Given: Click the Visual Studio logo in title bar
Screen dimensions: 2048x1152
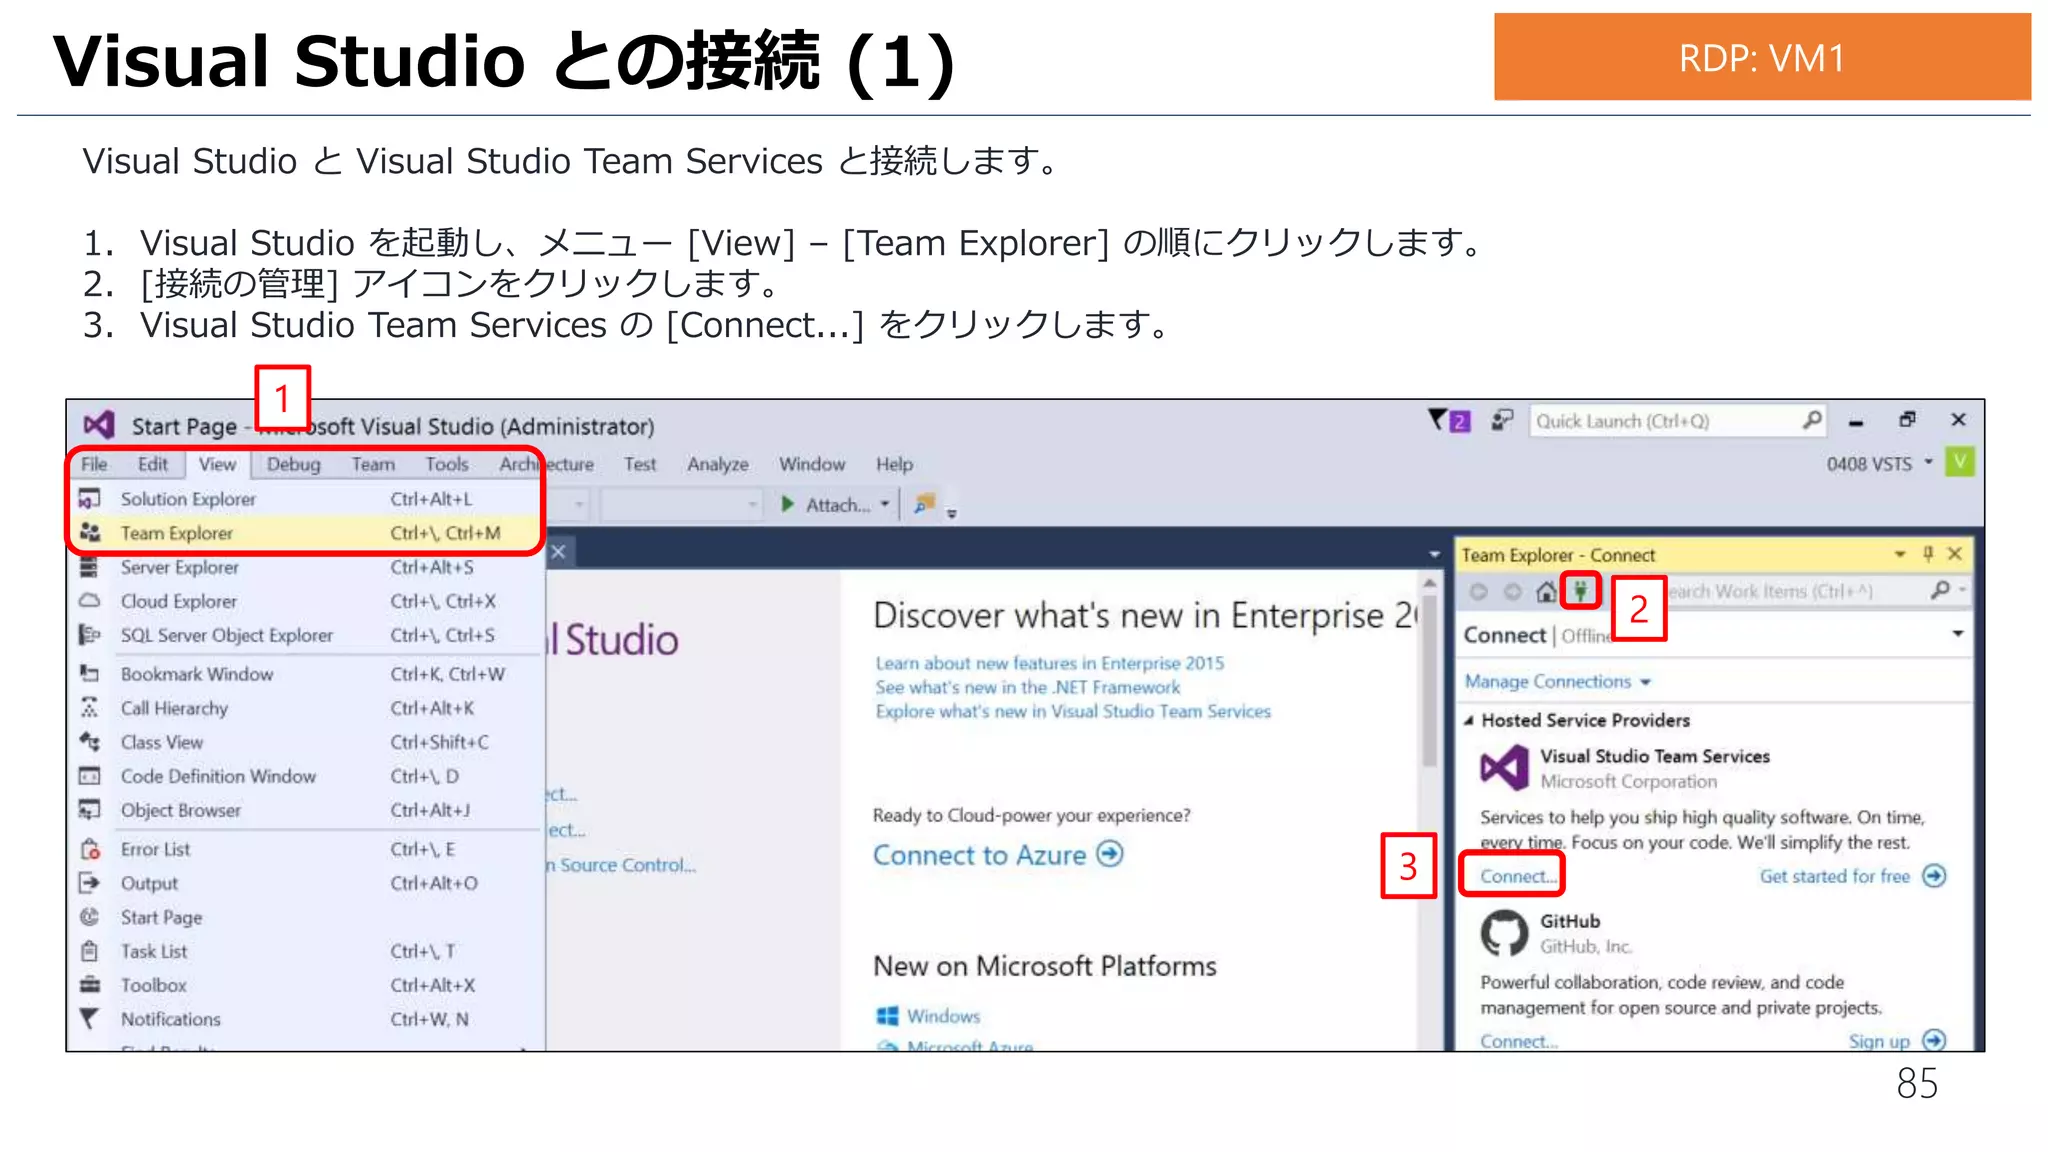Looking at the screenshot, I should point(99,425).
